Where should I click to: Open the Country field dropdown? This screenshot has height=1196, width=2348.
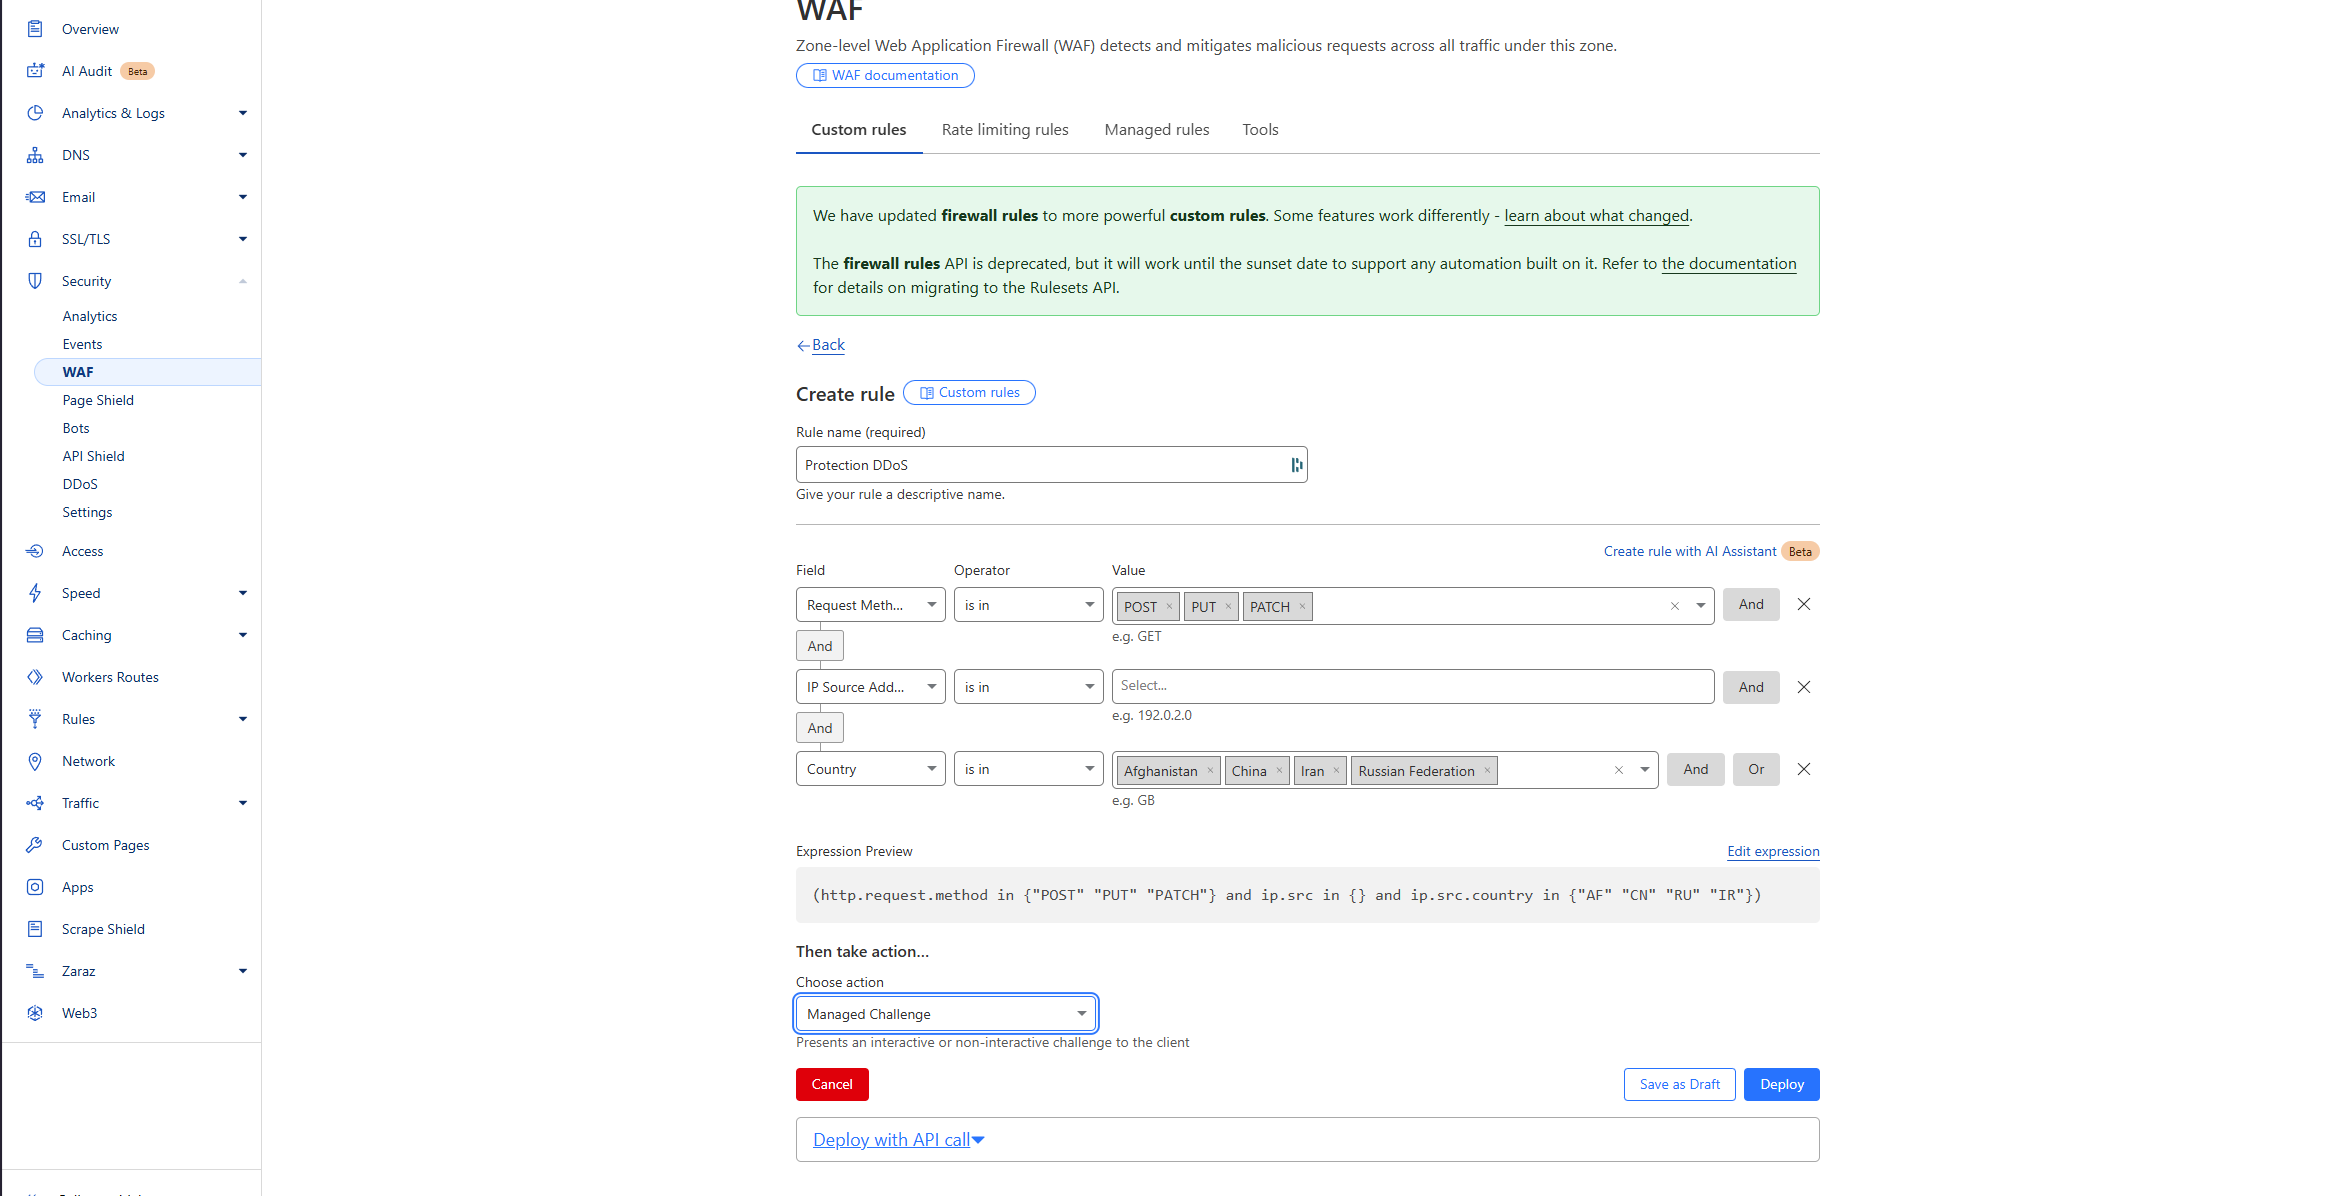pos(870,769)
